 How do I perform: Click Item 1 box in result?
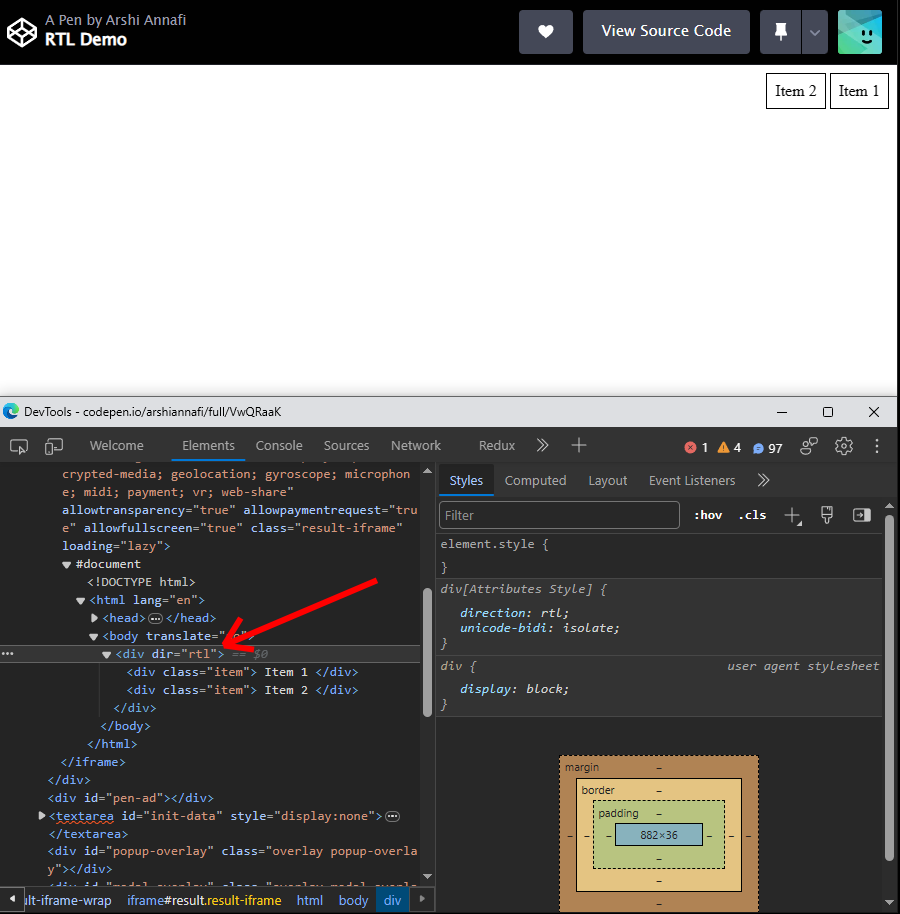tap(859, 91)
